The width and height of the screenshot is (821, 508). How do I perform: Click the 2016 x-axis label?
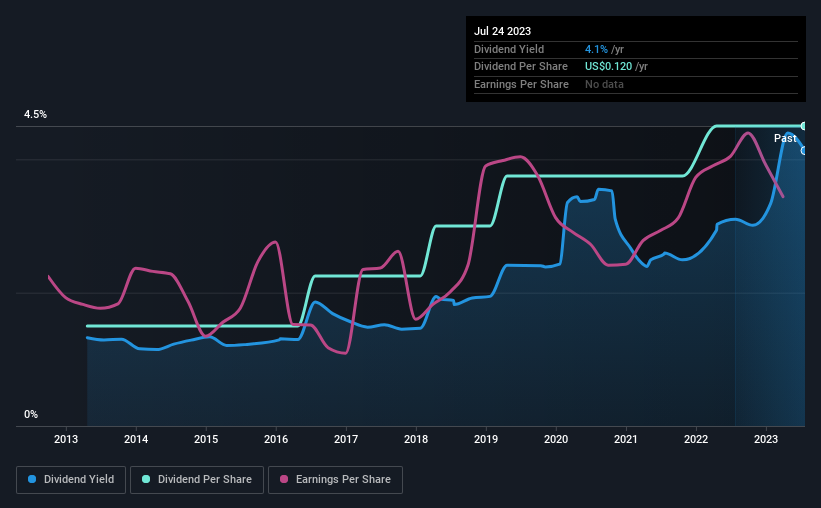click(276, 439)
